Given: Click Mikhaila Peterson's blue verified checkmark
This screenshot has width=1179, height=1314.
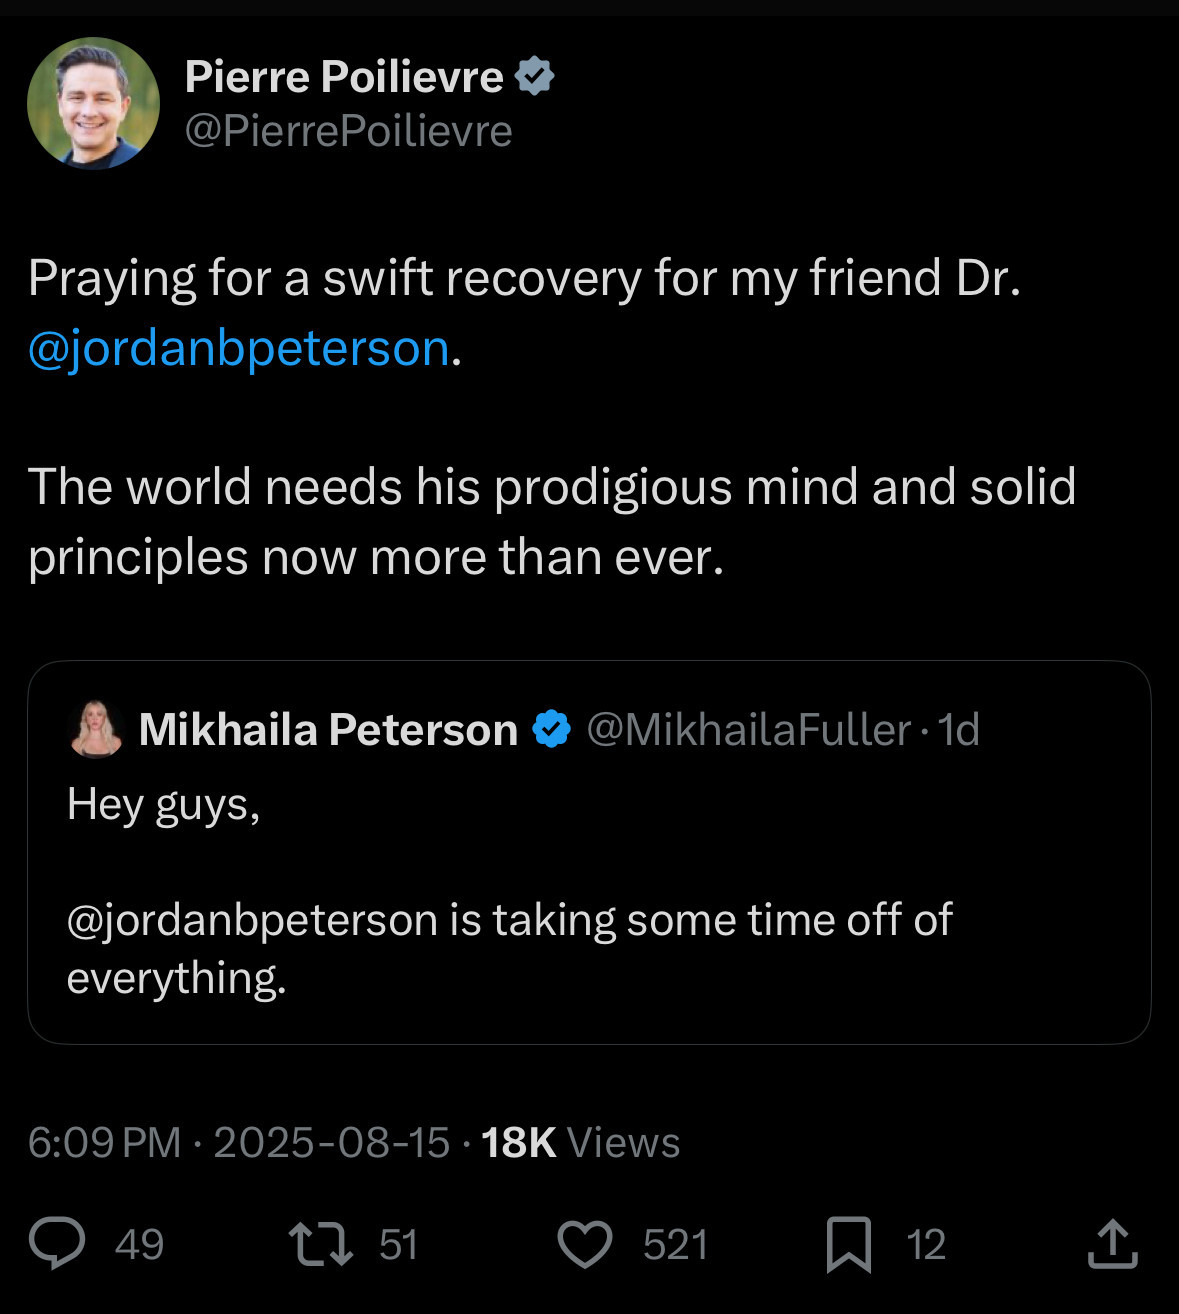Looking at the screenshot, I should pyautogui.click(x=551, y=729).
